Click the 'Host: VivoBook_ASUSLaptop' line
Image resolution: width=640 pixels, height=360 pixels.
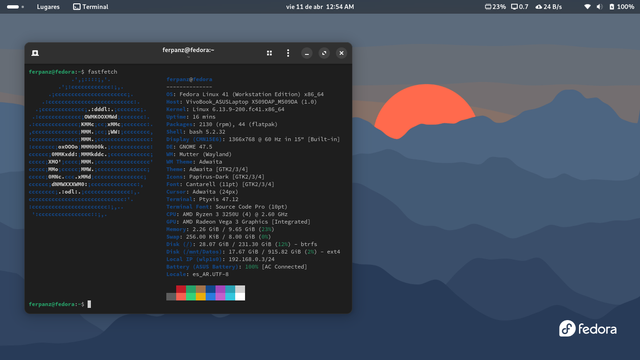click(241, 102)
